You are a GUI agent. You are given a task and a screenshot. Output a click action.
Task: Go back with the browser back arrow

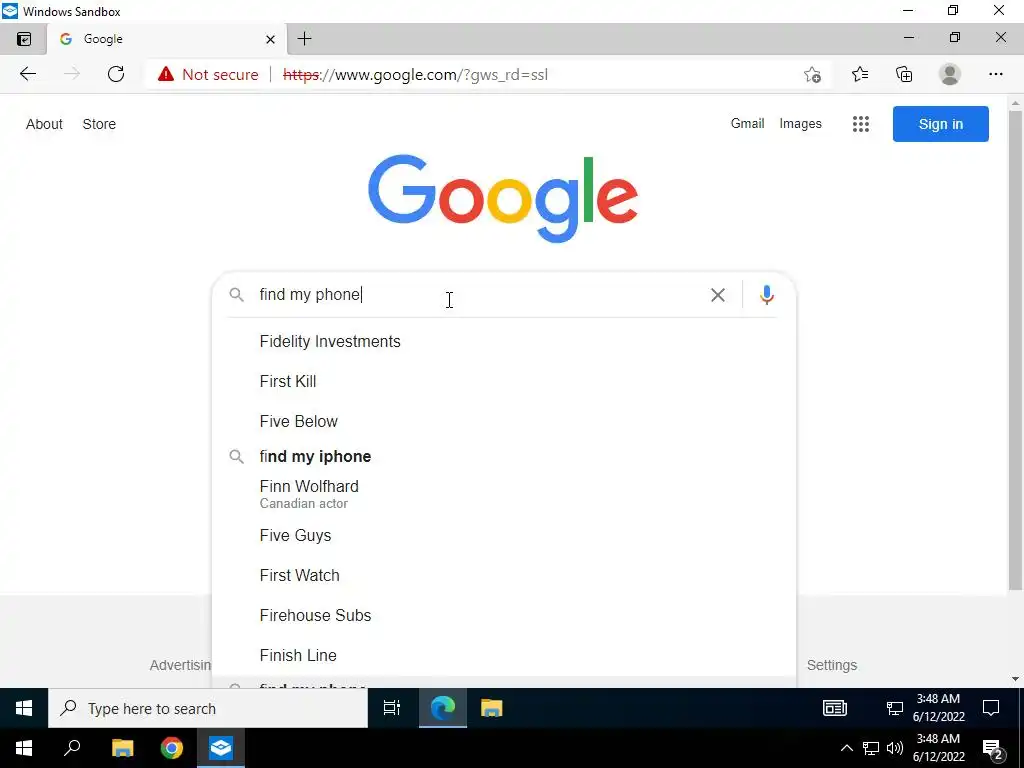point(28,74)
